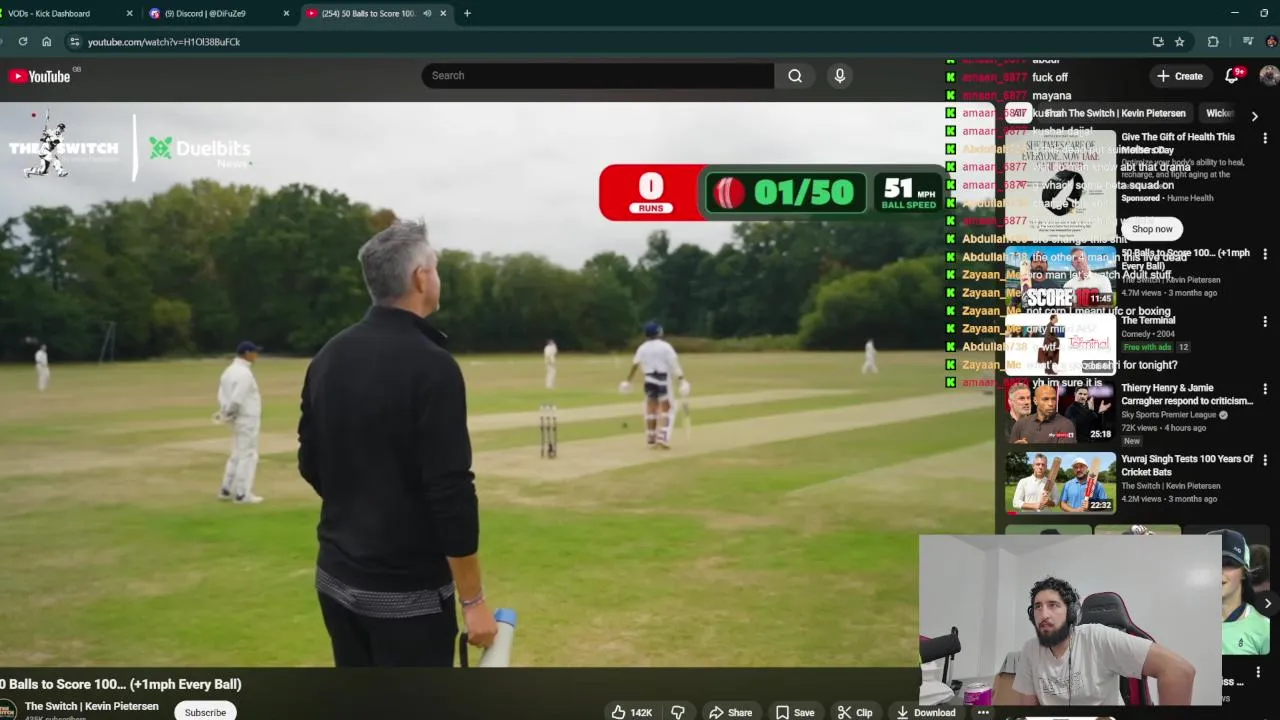Clip the video with the scissors button
Viewport: 1280px width, 720px height.
coord(855,712)
